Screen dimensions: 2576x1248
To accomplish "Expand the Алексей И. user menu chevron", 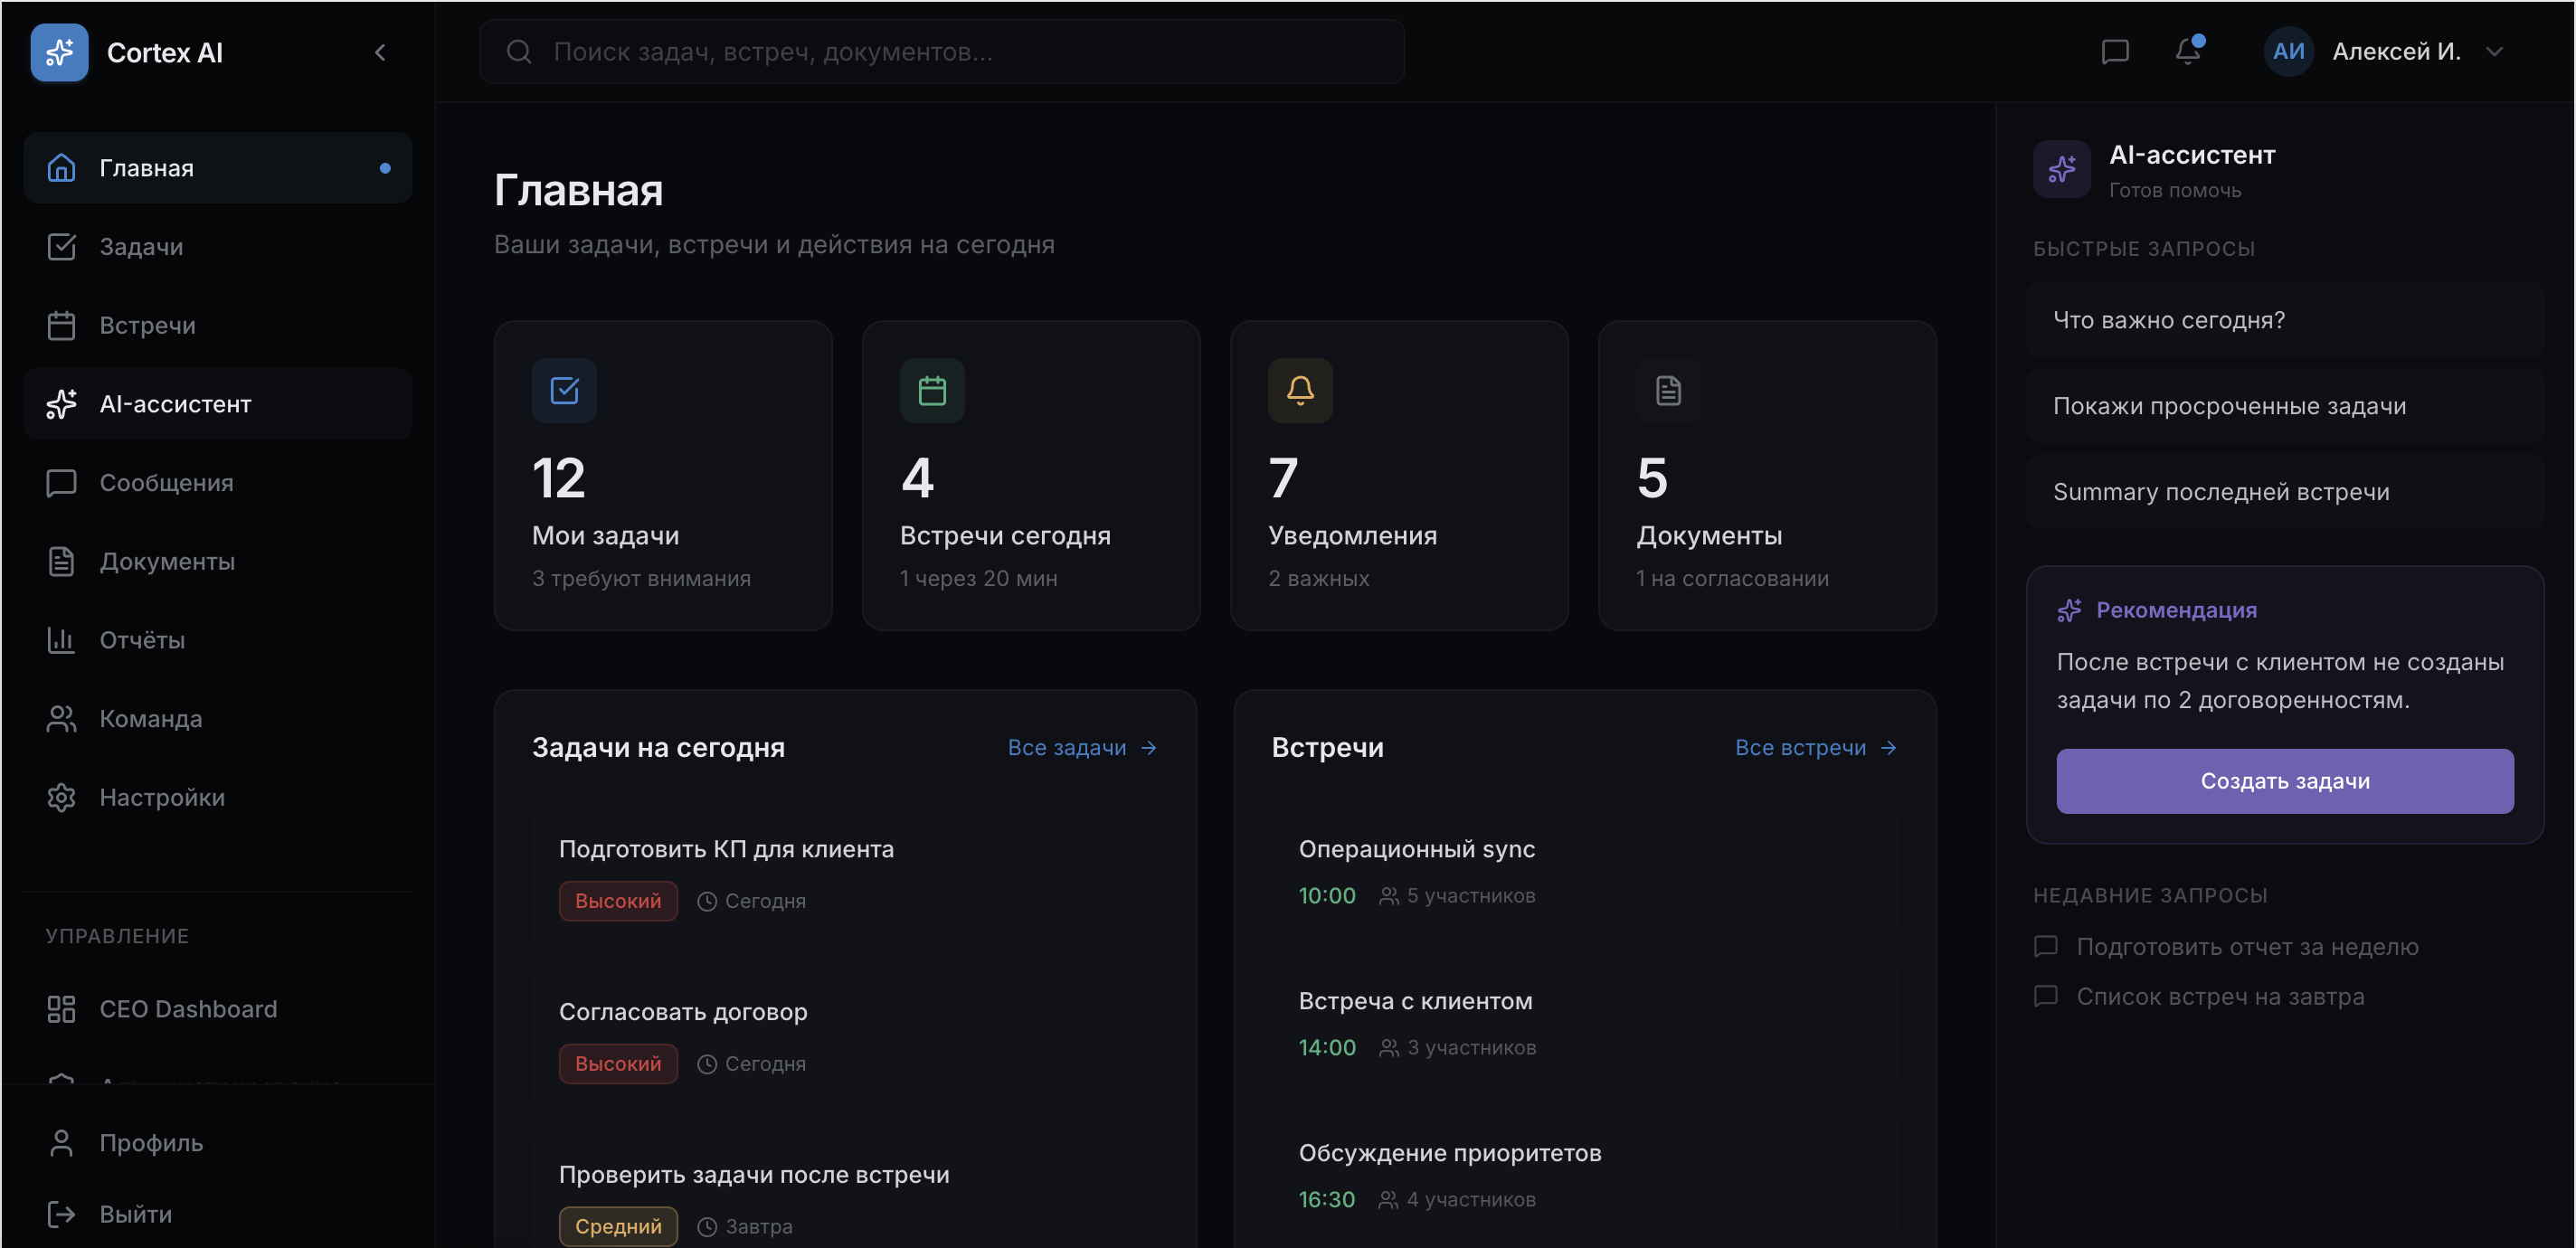I will (2494, 52).
